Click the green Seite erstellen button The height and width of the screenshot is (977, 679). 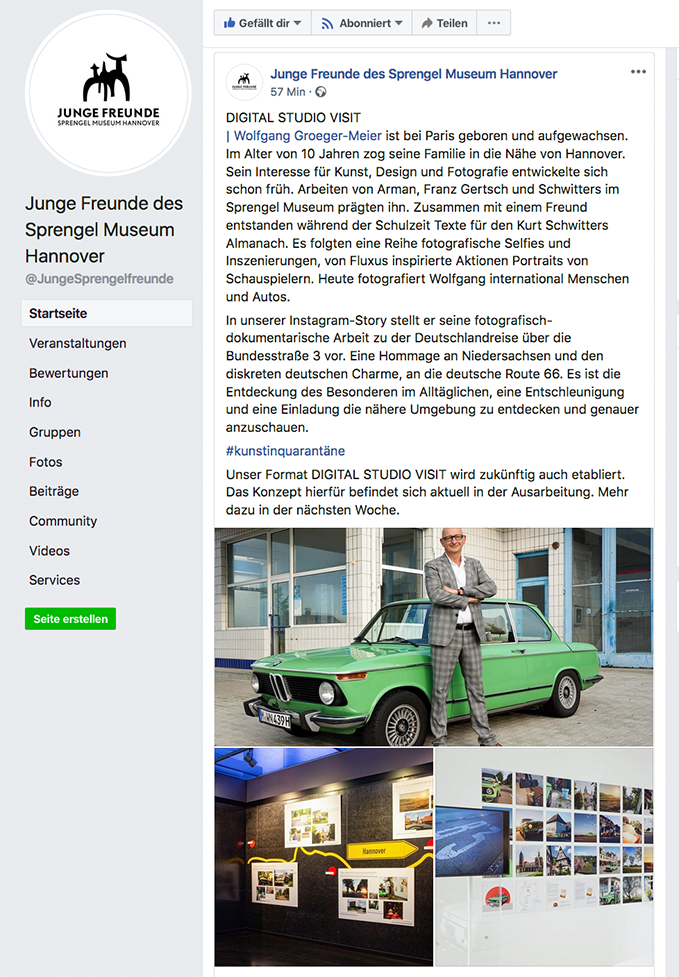click(x=70, y=619)
